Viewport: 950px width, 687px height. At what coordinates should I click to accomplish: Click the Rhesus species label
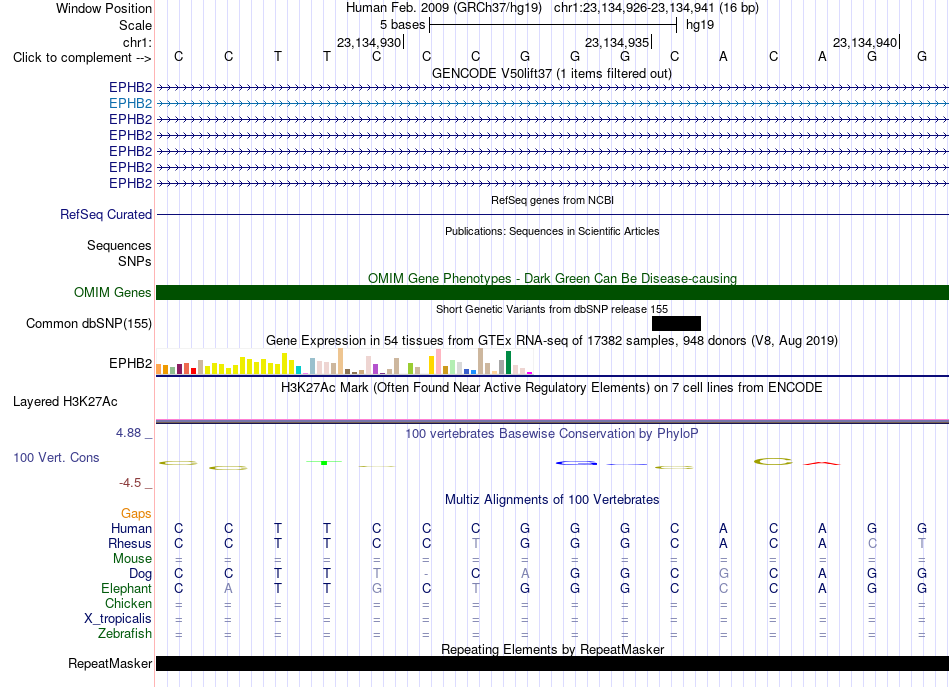point(130,543)
